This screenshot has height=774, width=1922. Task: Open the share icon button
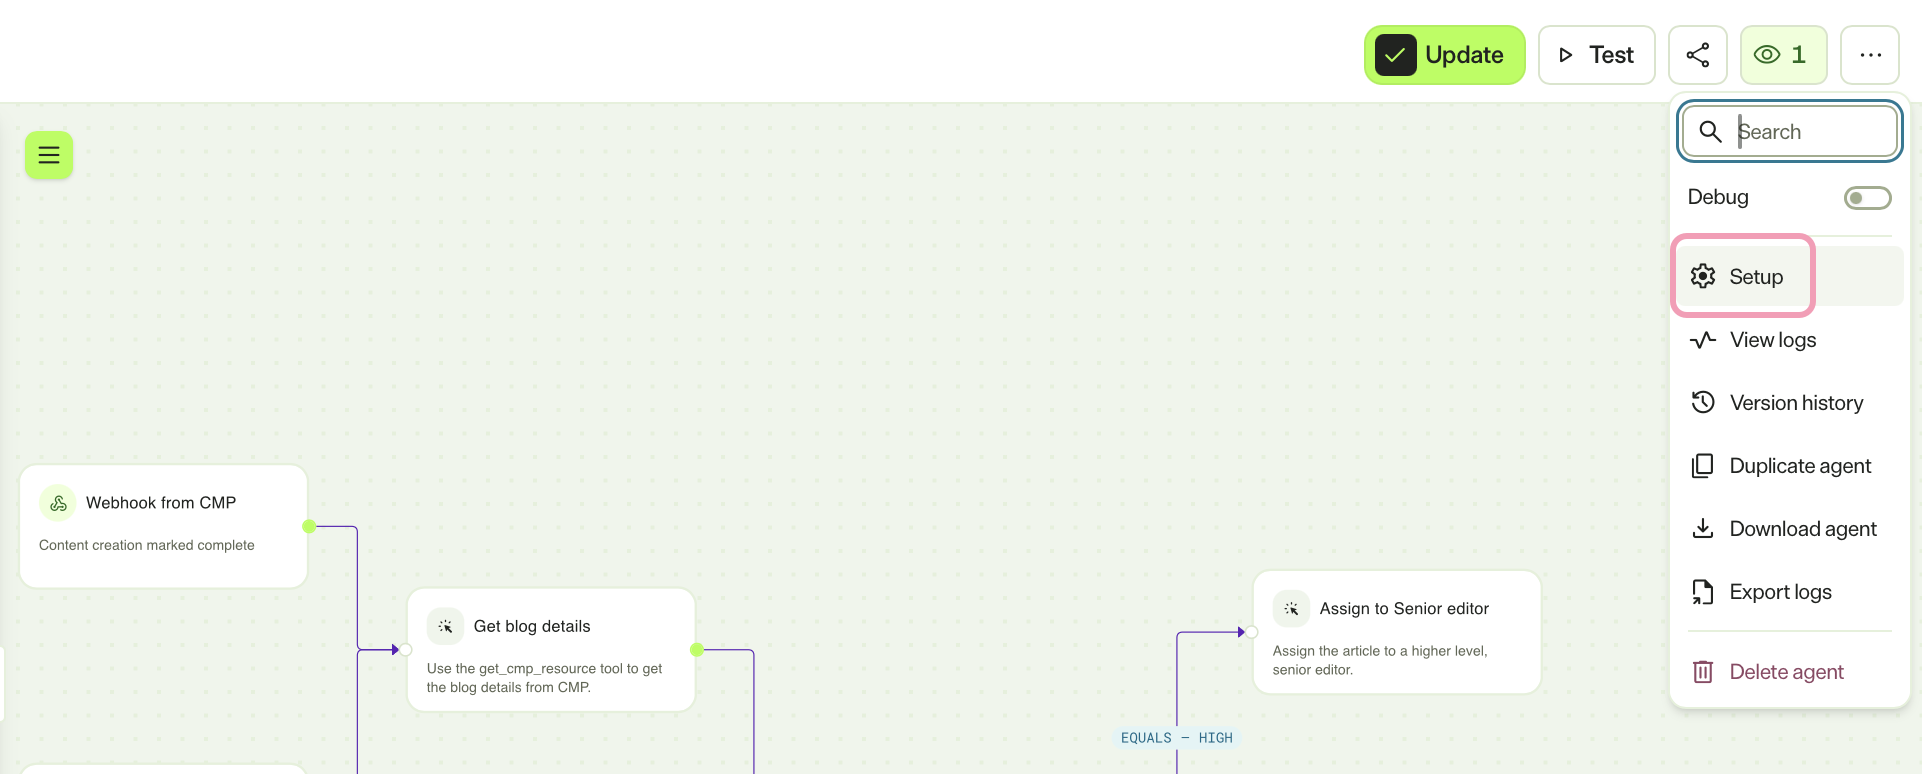click(1698, 55)
